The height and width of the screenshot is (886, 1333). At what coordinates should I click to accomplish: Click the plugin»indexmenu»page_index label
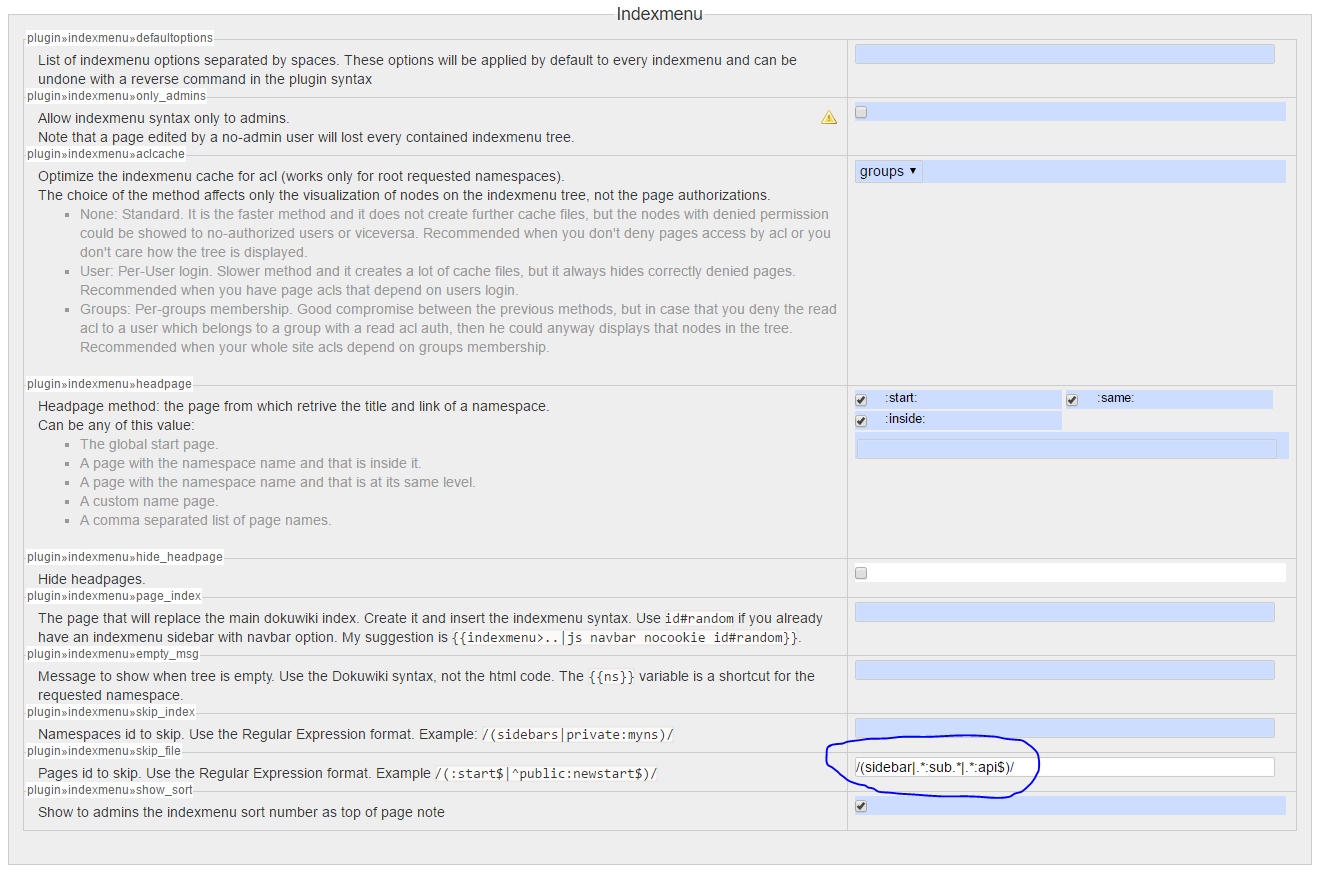point(114,596)
